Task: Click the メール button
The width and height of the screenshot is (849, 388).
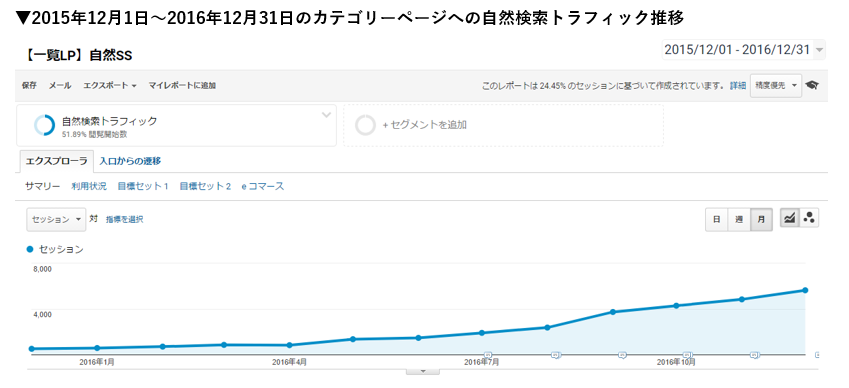Action: point(60,86)
